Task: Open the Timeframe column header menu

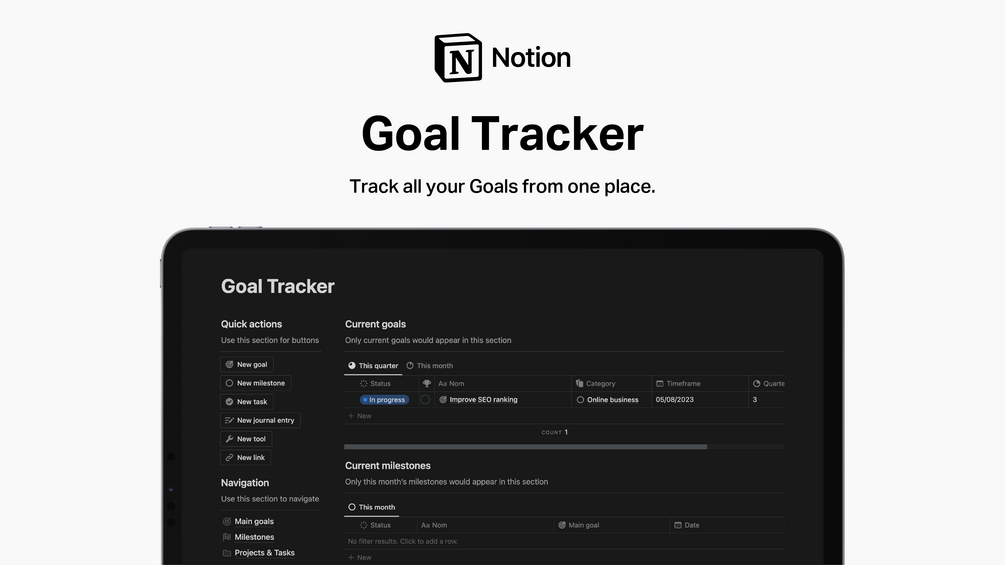Action: point(683,383)
